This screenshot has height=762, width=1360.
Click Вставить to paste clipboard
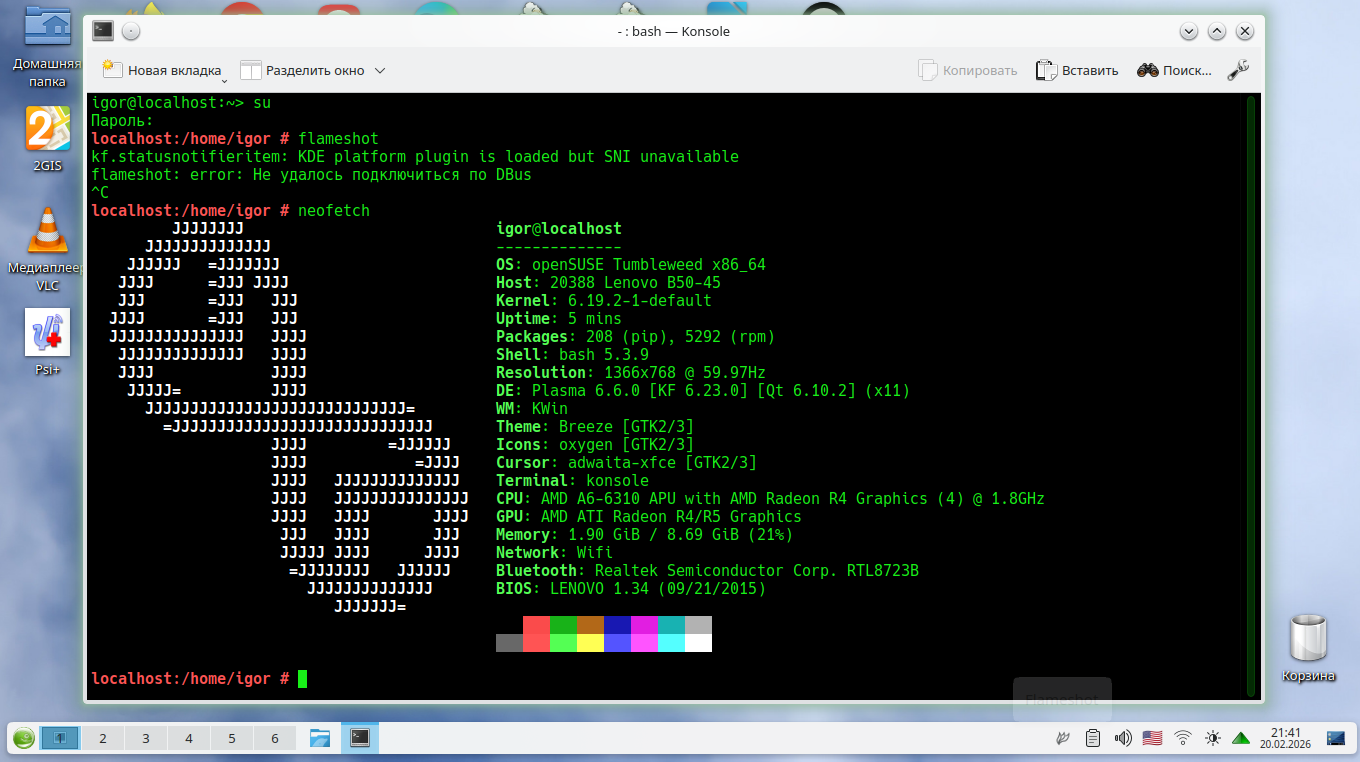click(x=1077, y=70)
